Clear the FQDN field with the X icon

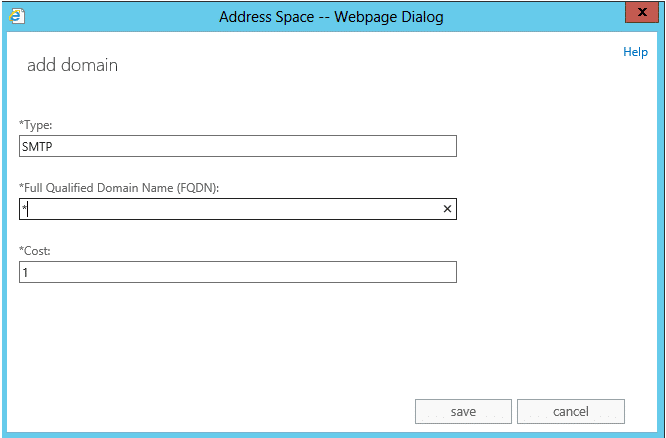point(447,209)
